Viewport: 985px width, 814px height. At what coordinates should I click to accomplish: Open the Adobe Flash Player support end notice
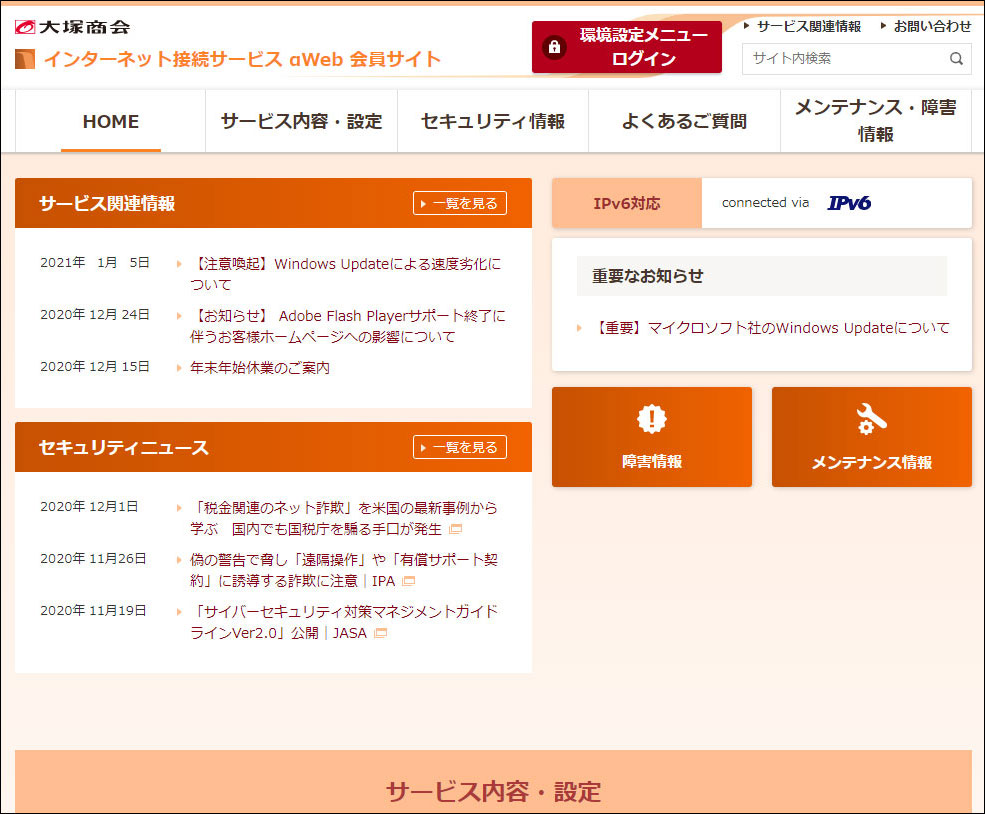pos(347,326)
